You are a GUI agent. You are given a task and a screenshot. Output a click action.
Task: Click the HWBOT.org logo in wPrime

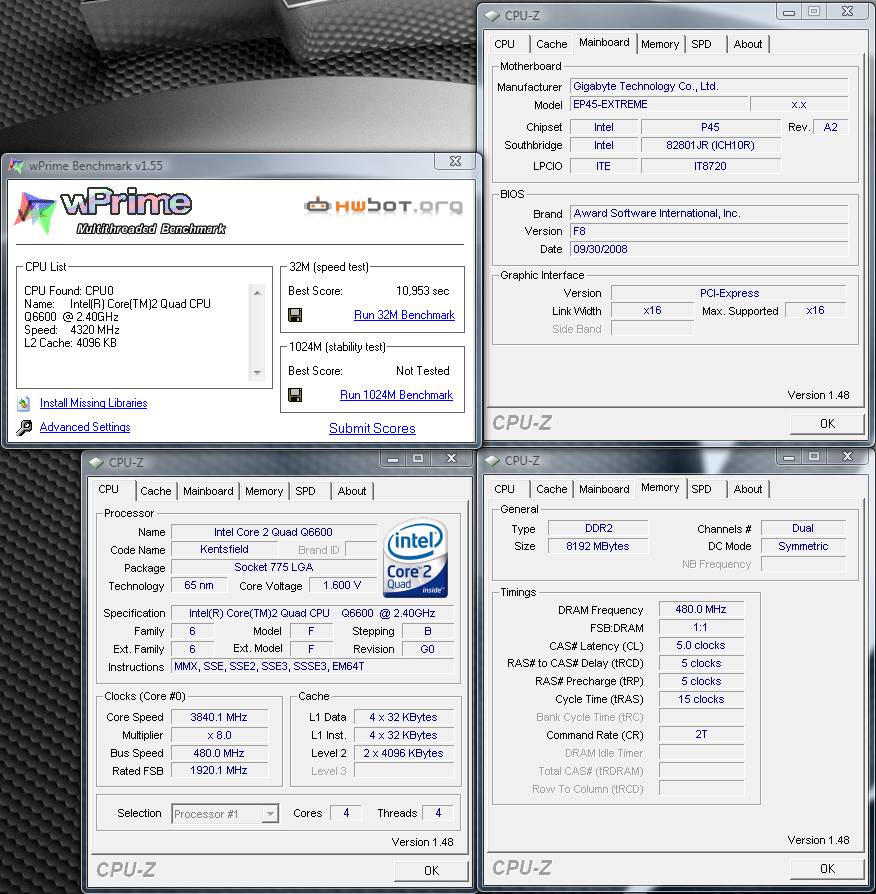(x=383, y=205)
